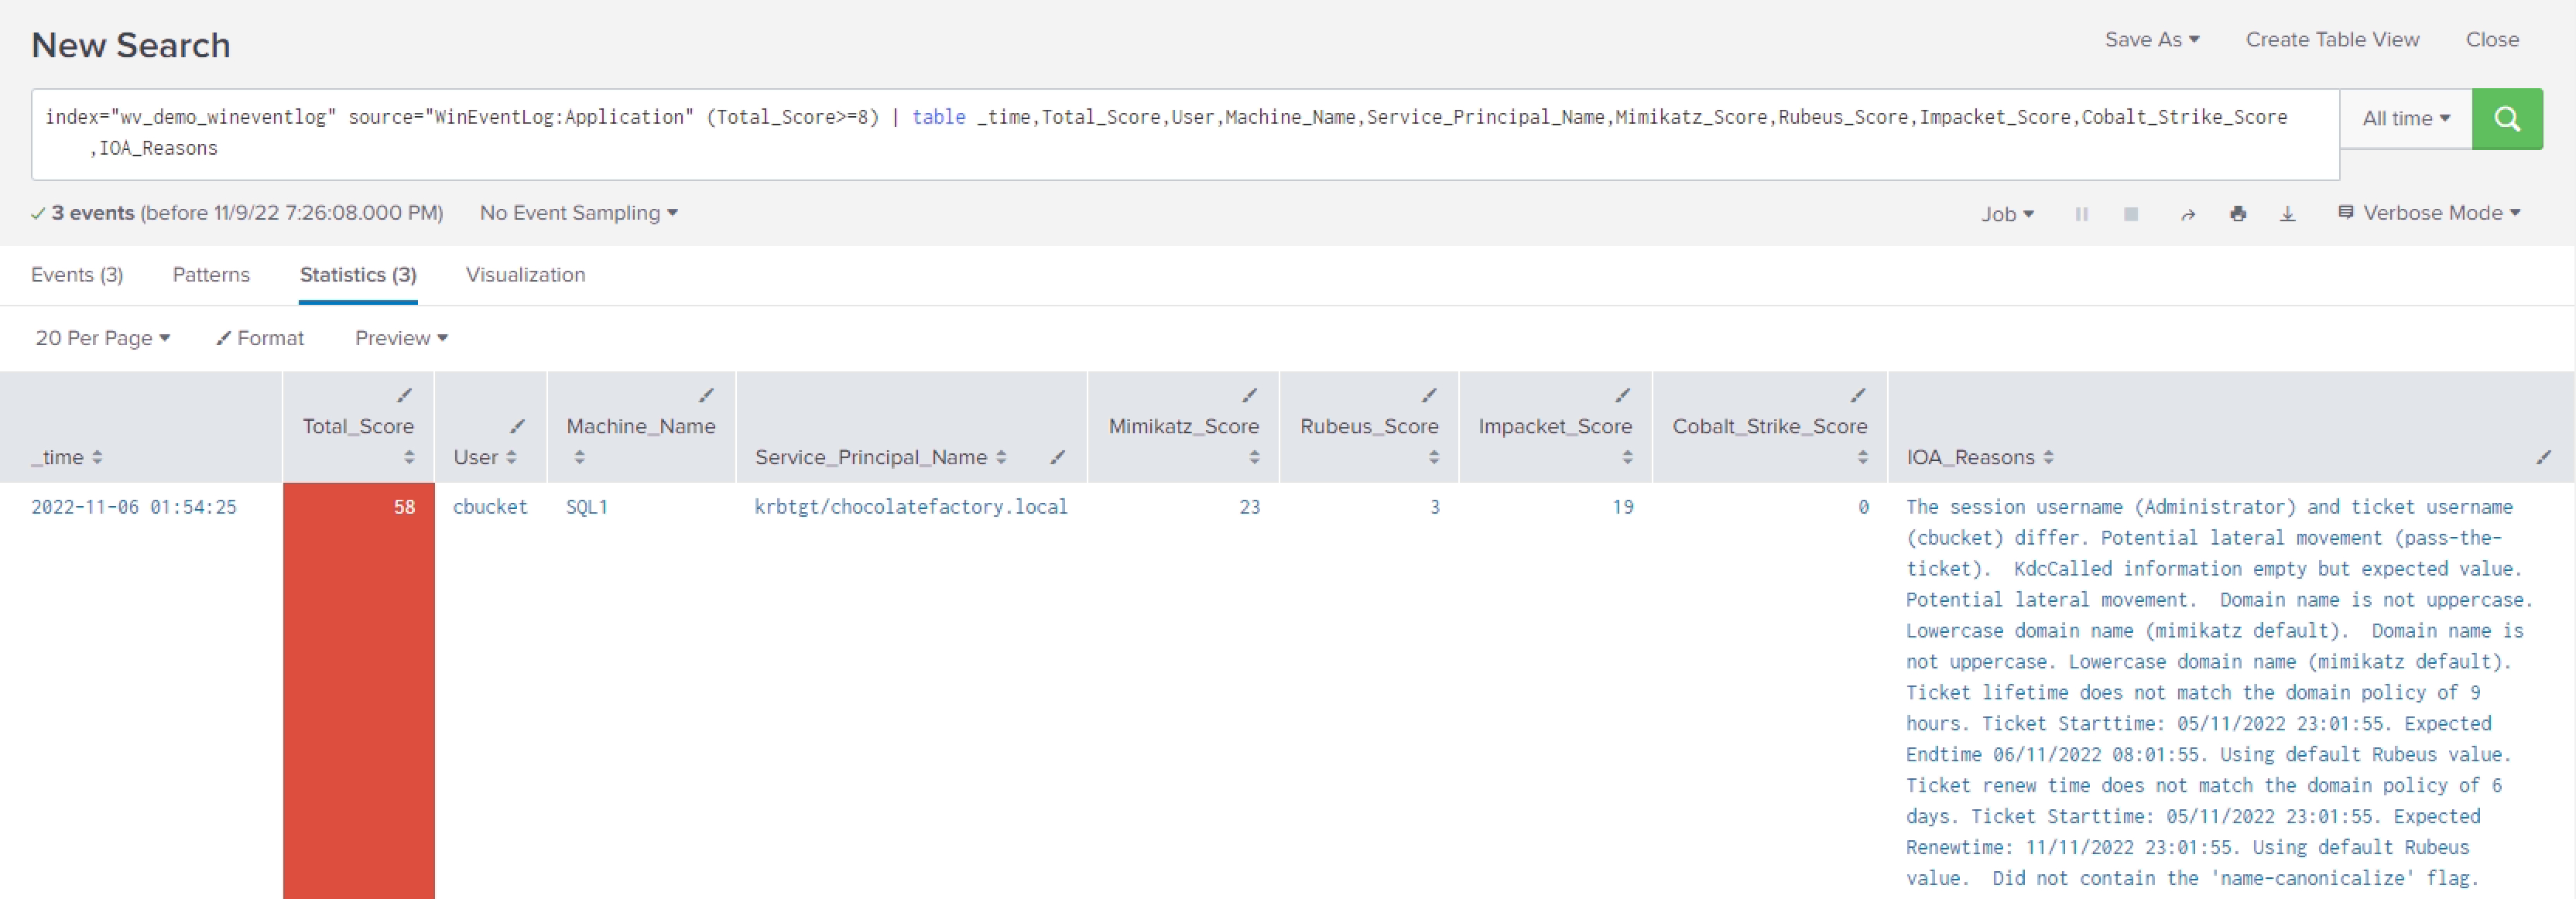Edit Cobalt_Strike_Score column format pencil
The image size is (2576, 899).
pos(1857,395)
